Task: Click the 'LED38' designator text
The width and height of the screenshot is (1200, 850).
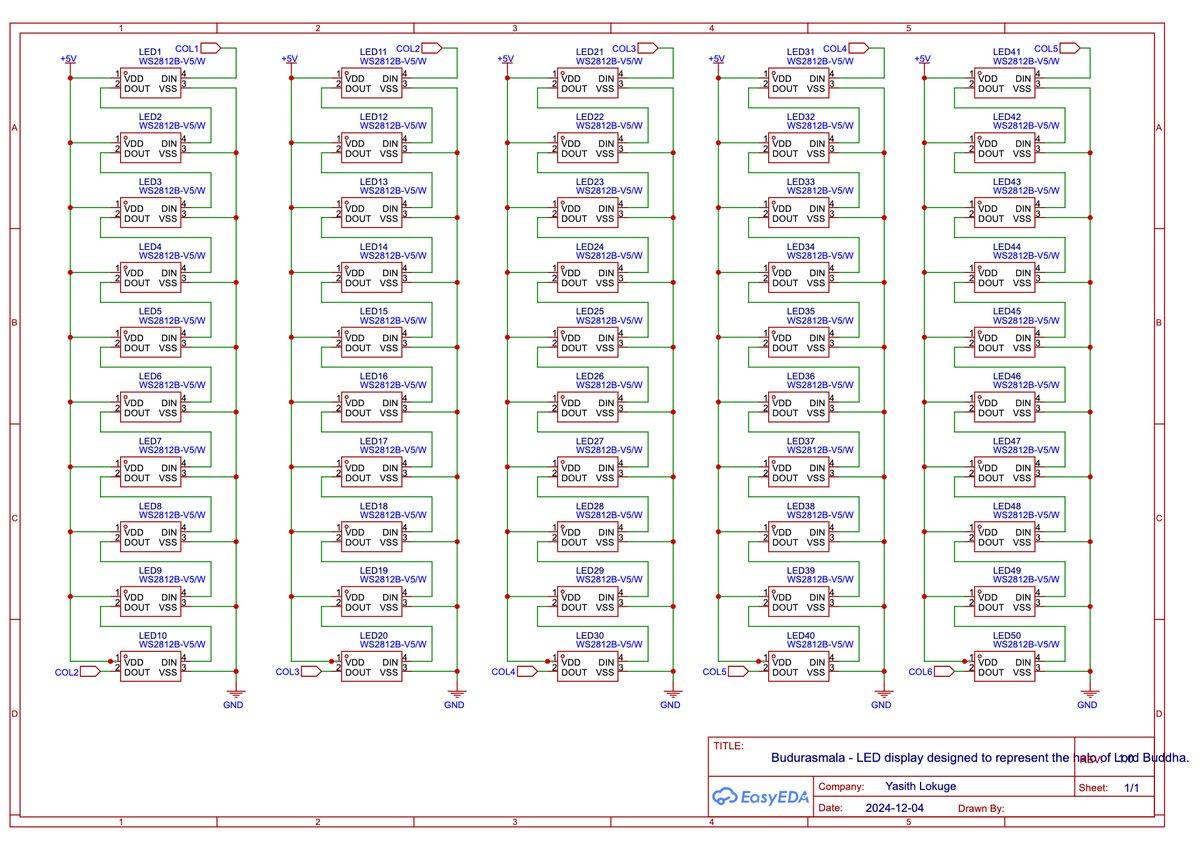Action: click(801, 506)
